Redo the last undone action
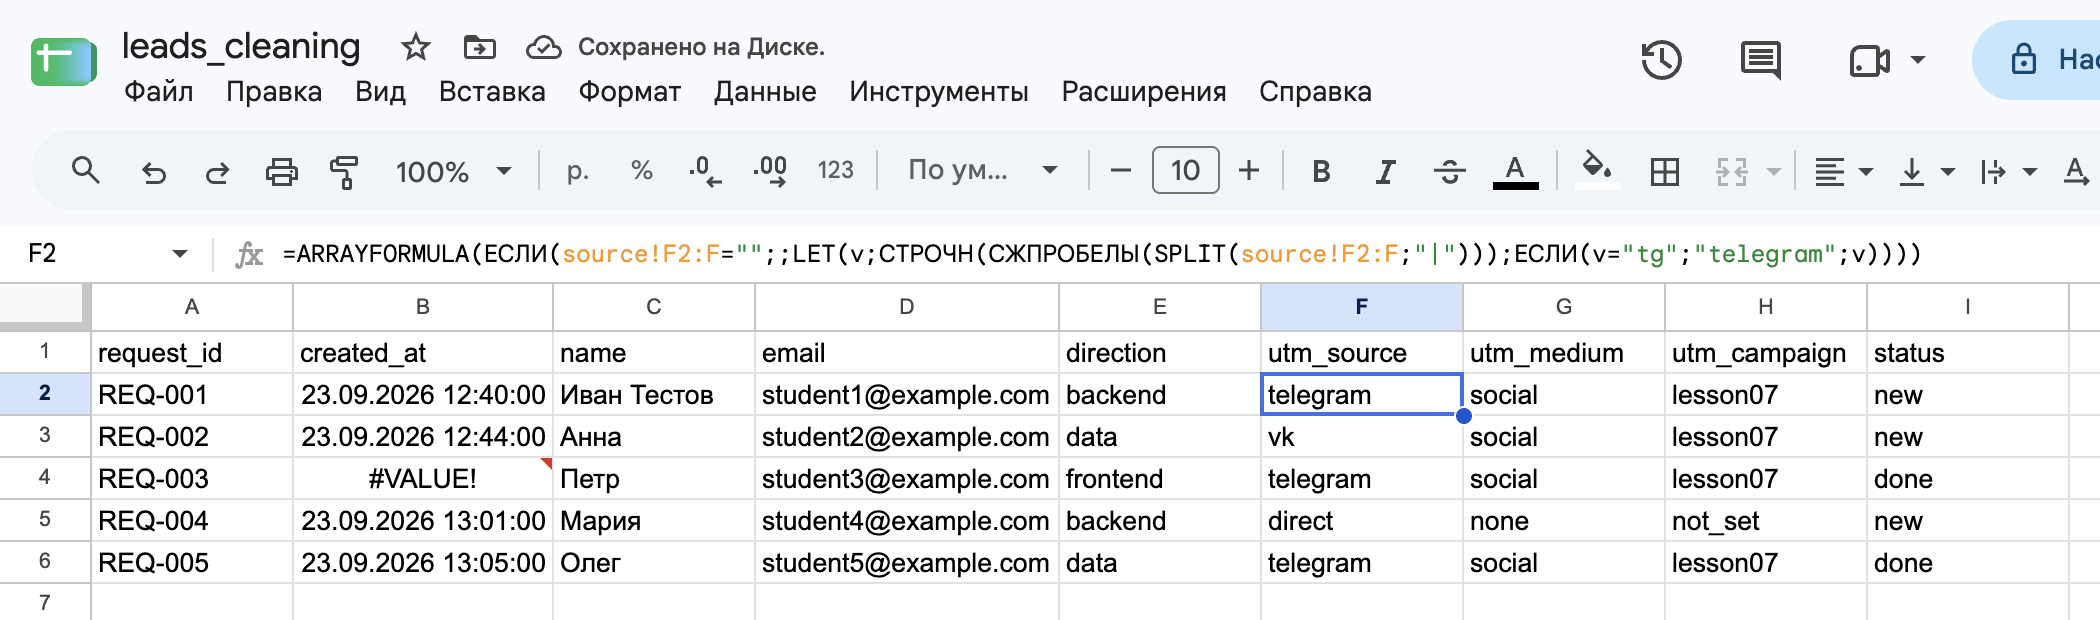The height and width of the screenshot is (620, 2100). (x=217, y=172)
